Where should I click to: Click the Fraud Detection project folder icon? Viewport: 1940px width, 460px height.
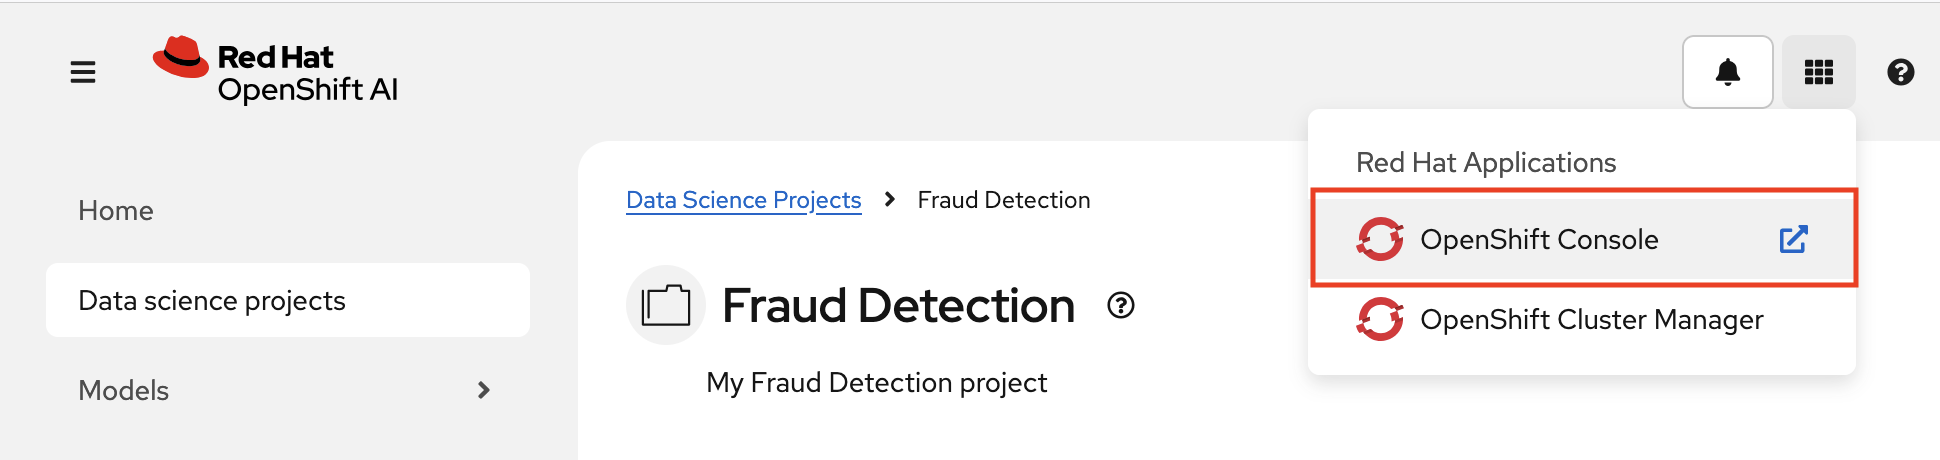click(666, 305)
